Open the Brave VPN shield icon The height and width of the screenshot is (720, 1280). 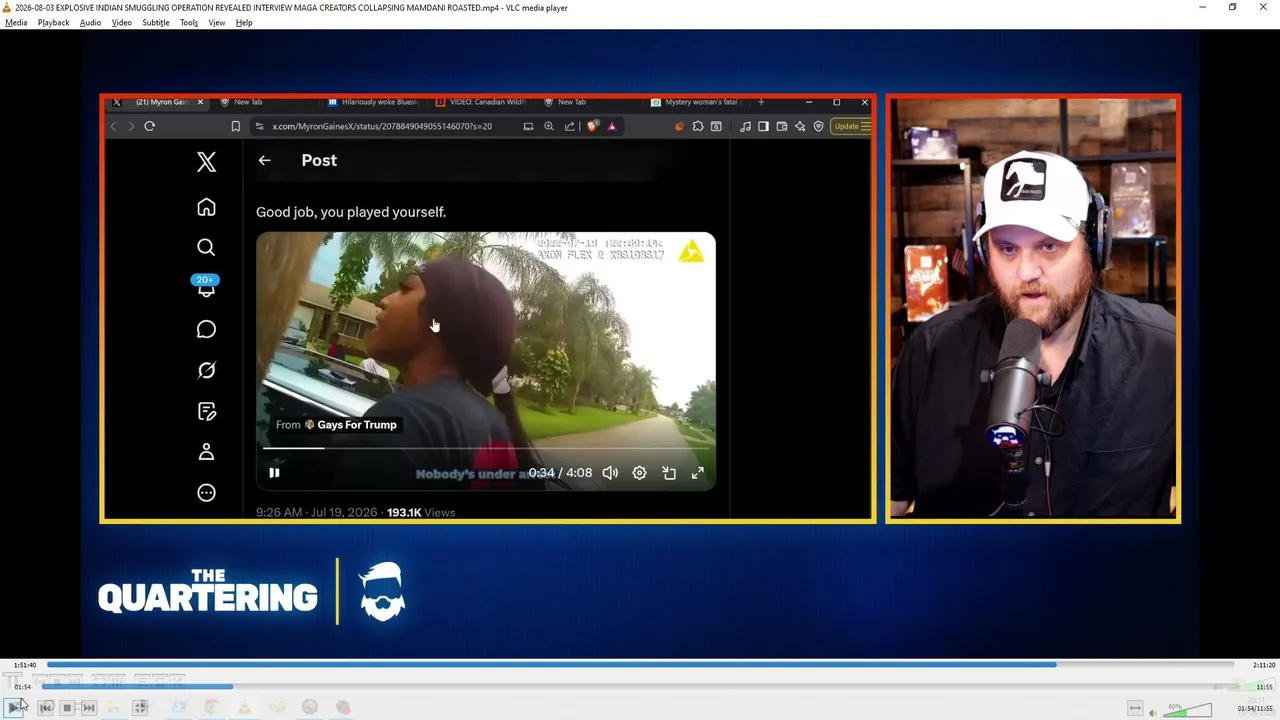(818, 126)
